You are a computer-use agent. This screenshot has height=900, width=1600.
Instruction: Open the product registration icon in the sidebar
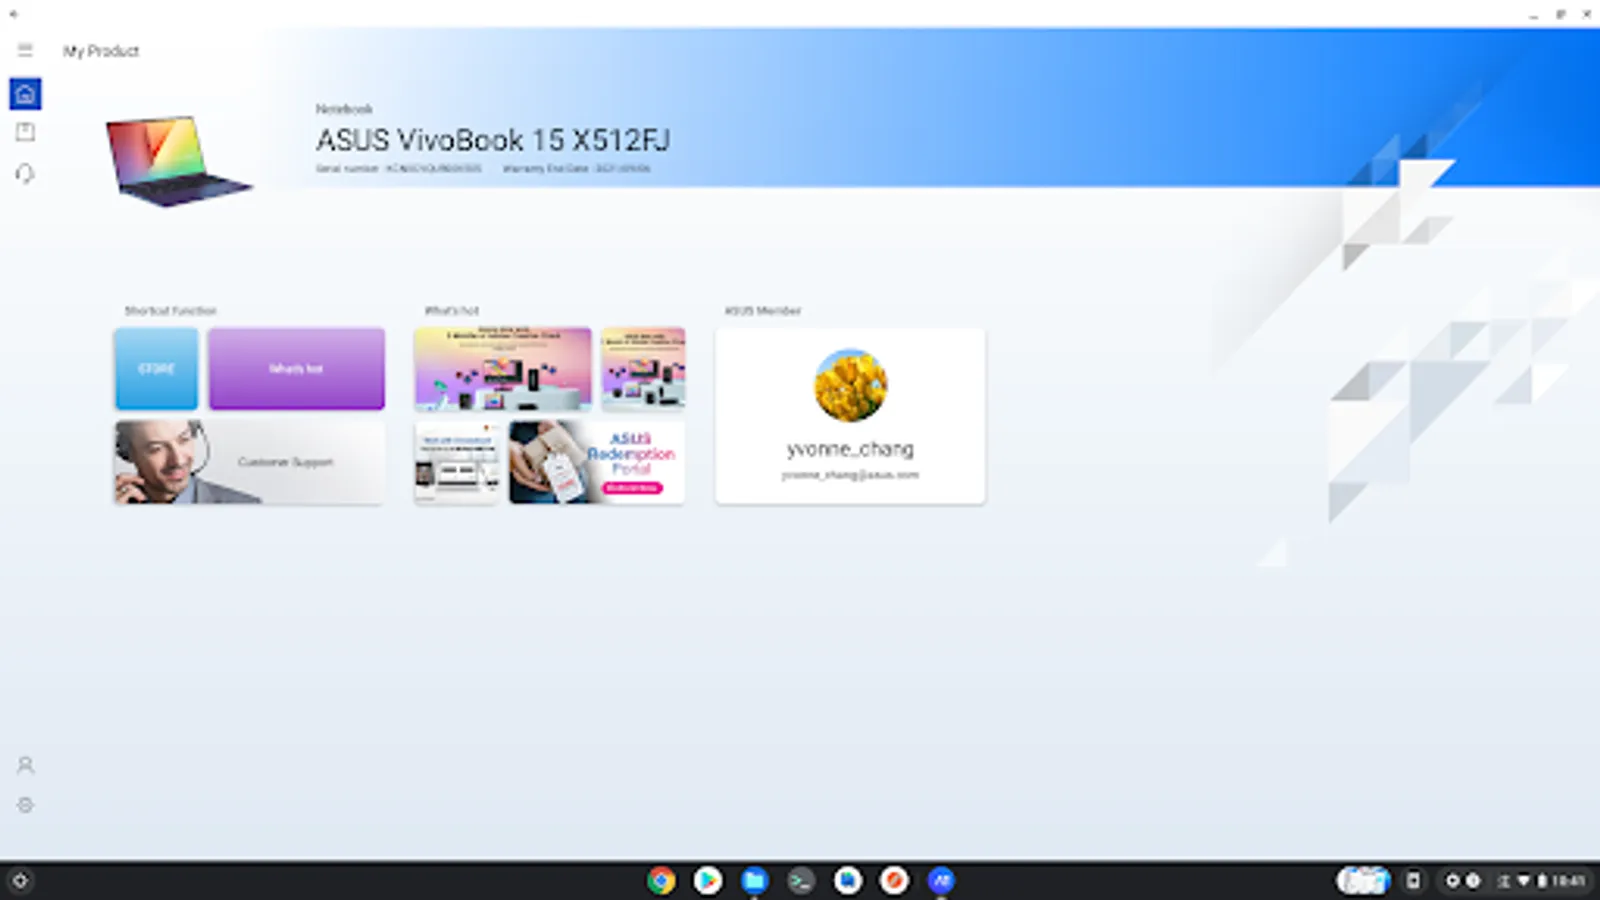[25, 131]
